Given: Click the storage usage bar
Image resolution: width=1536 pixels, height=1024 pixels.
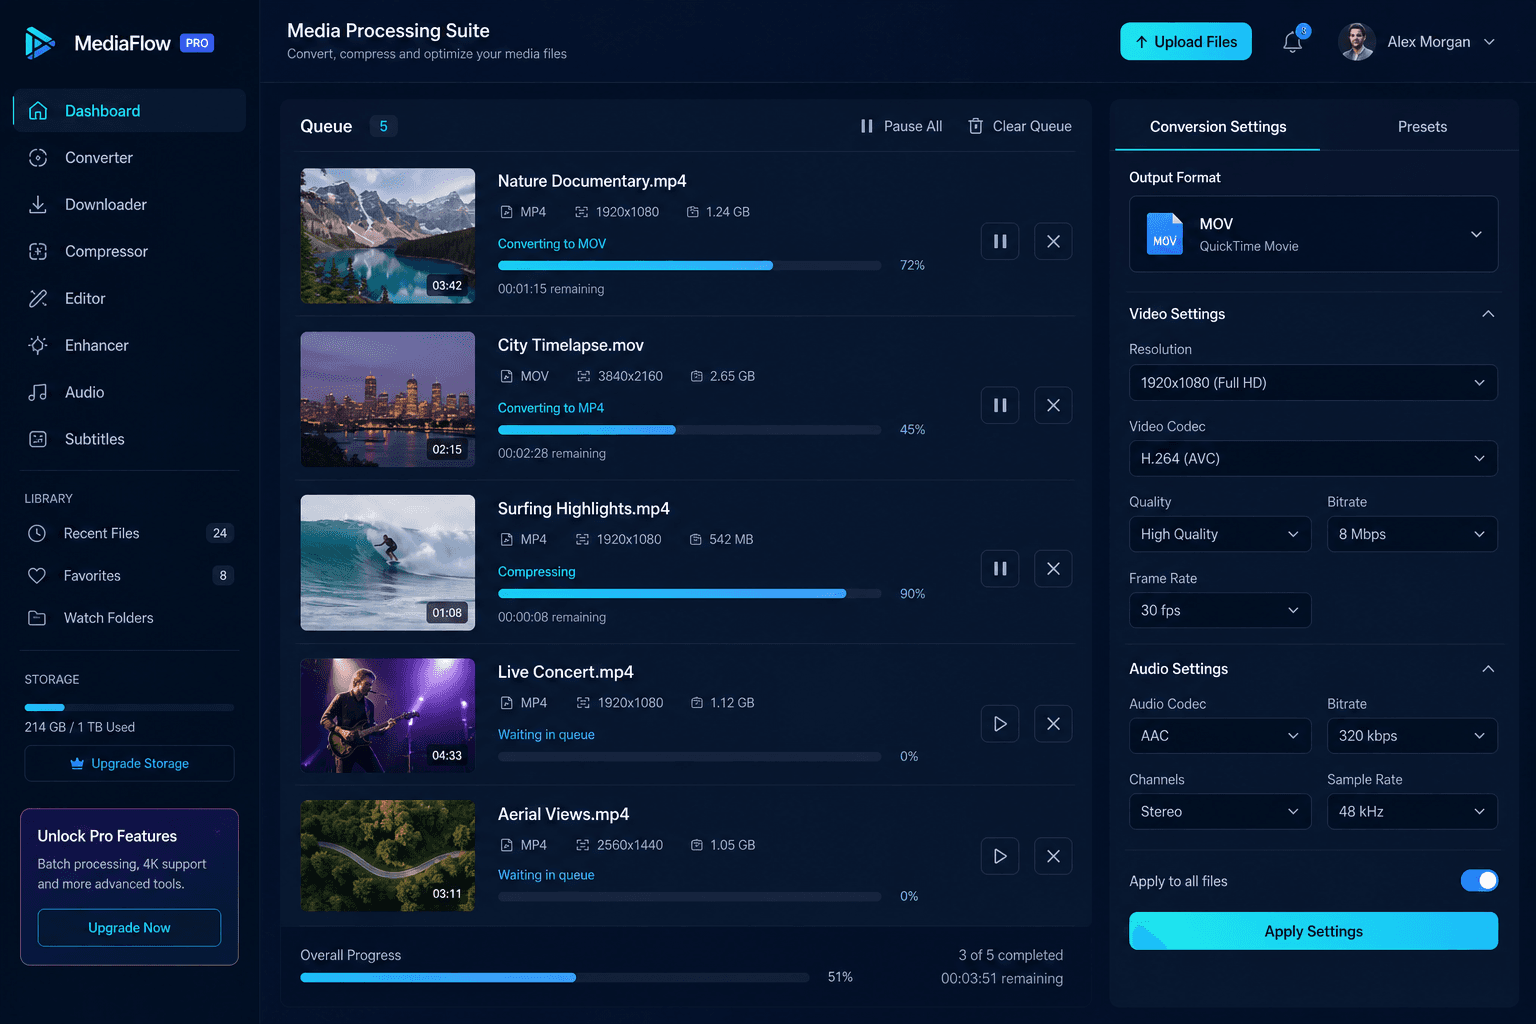Looking at the screenshot, I should pos(130,707).
